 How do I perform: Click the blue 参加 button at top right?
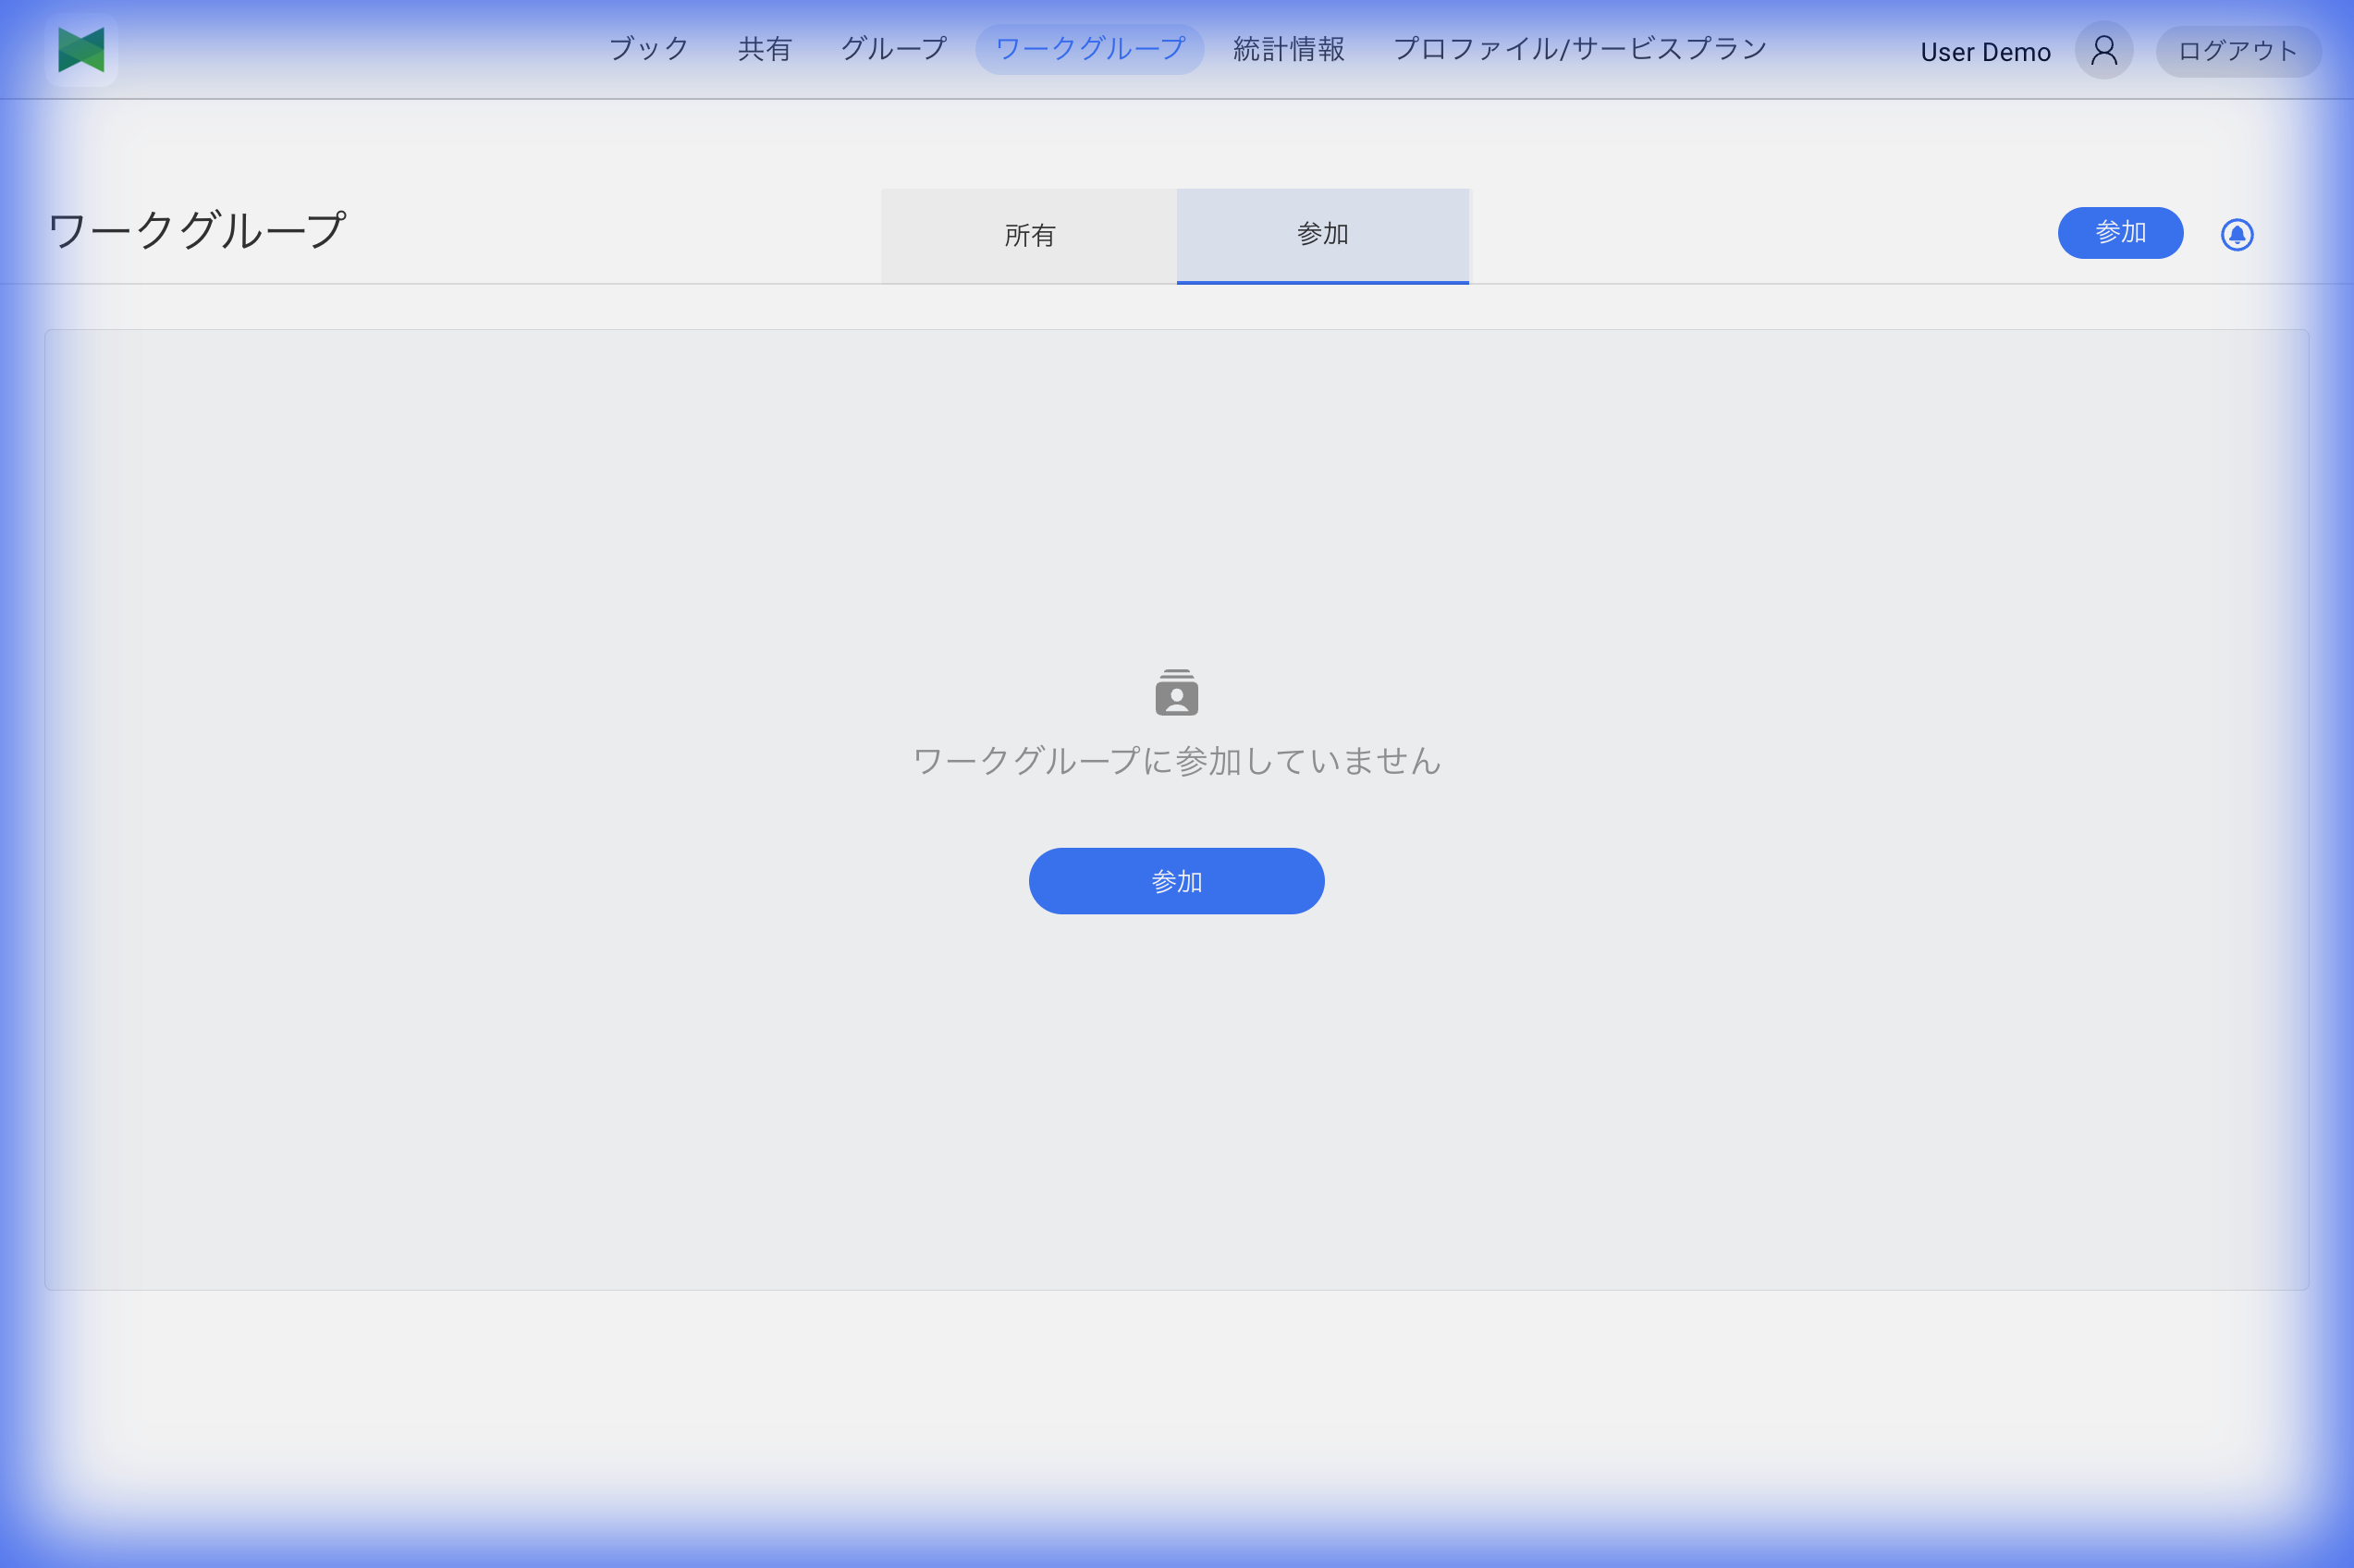point(2119,233)
